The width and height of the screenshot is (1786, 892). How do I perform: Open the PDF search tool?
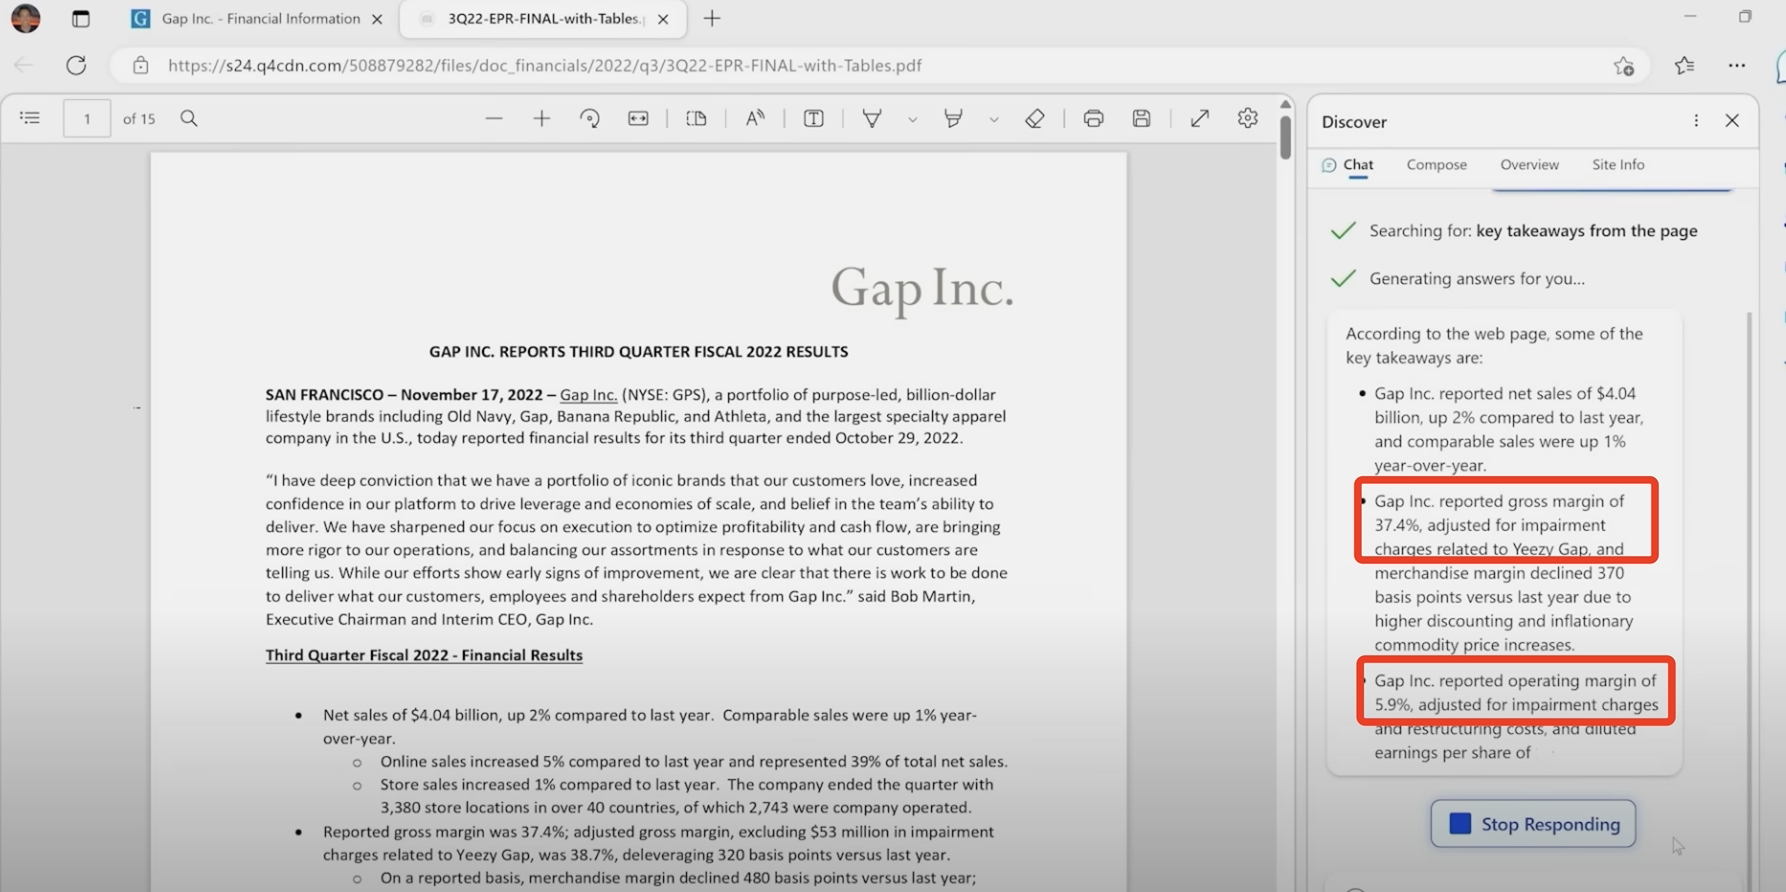pyautogui.click(x=189, y=118)
